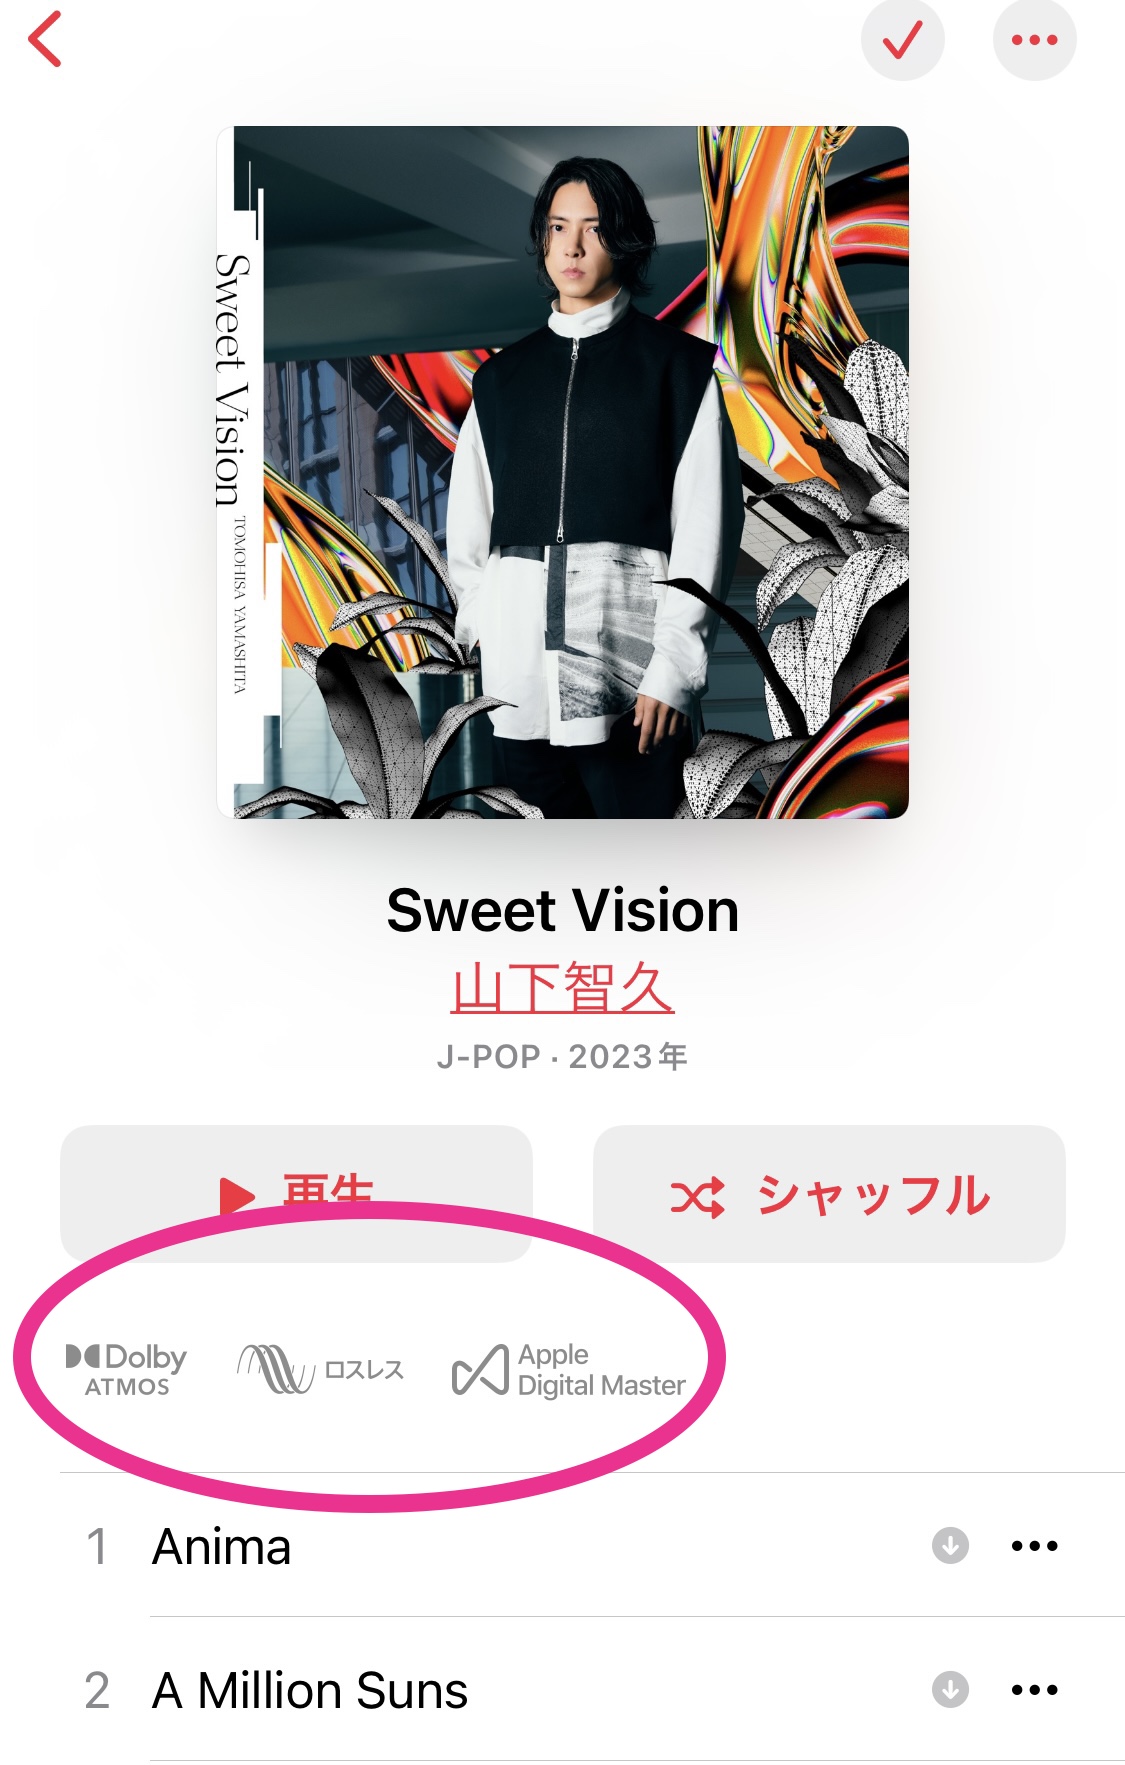The width and height of the screenshot is (1125, 1765).
Task: Open more options for Anima
Action: pos(1034,1546)
